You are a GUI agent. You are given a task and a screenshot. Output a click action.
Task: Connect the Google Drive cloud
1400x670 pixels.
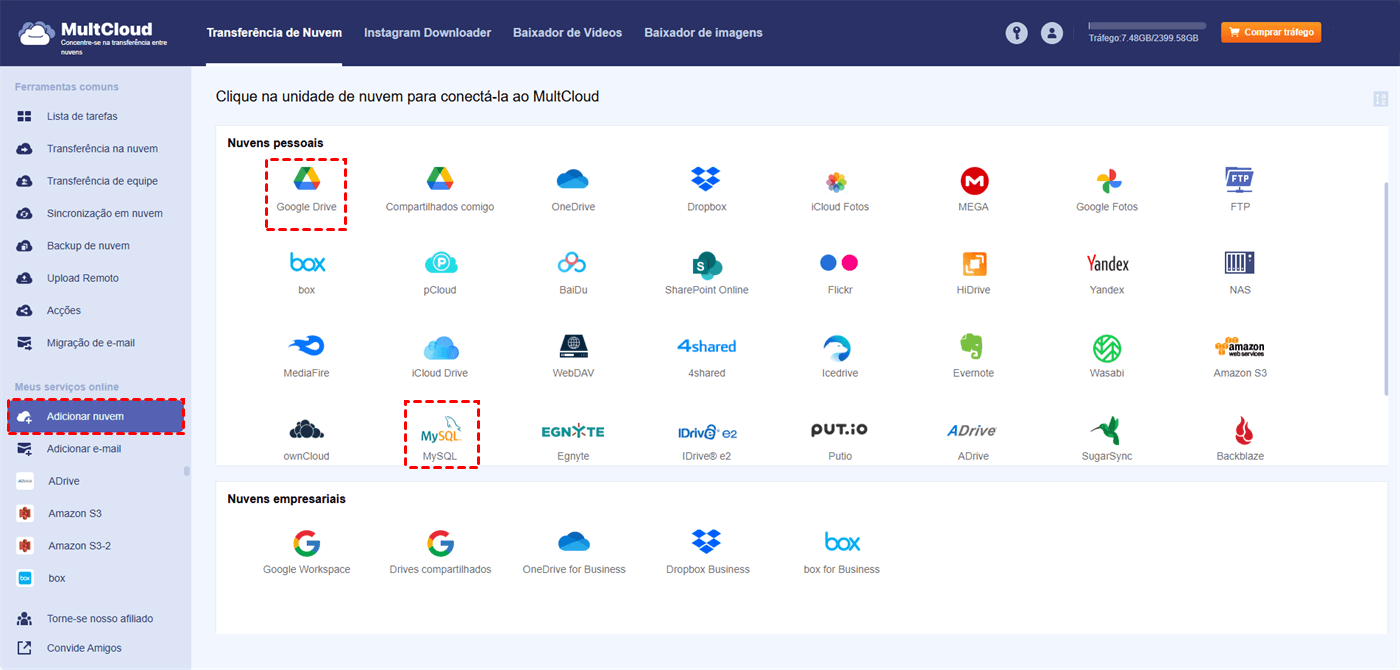coord(306,179)
